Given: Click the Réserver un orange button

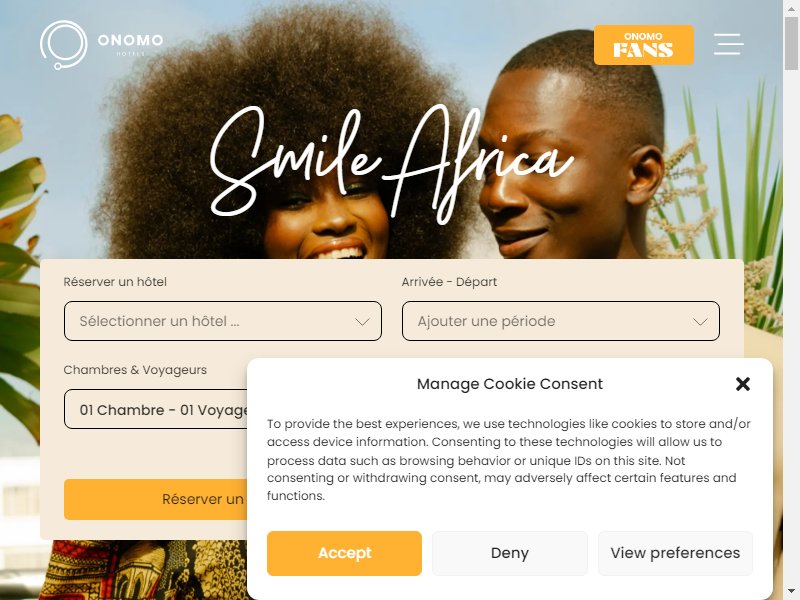Looking at the screenshot, I should tap(156, 499).
